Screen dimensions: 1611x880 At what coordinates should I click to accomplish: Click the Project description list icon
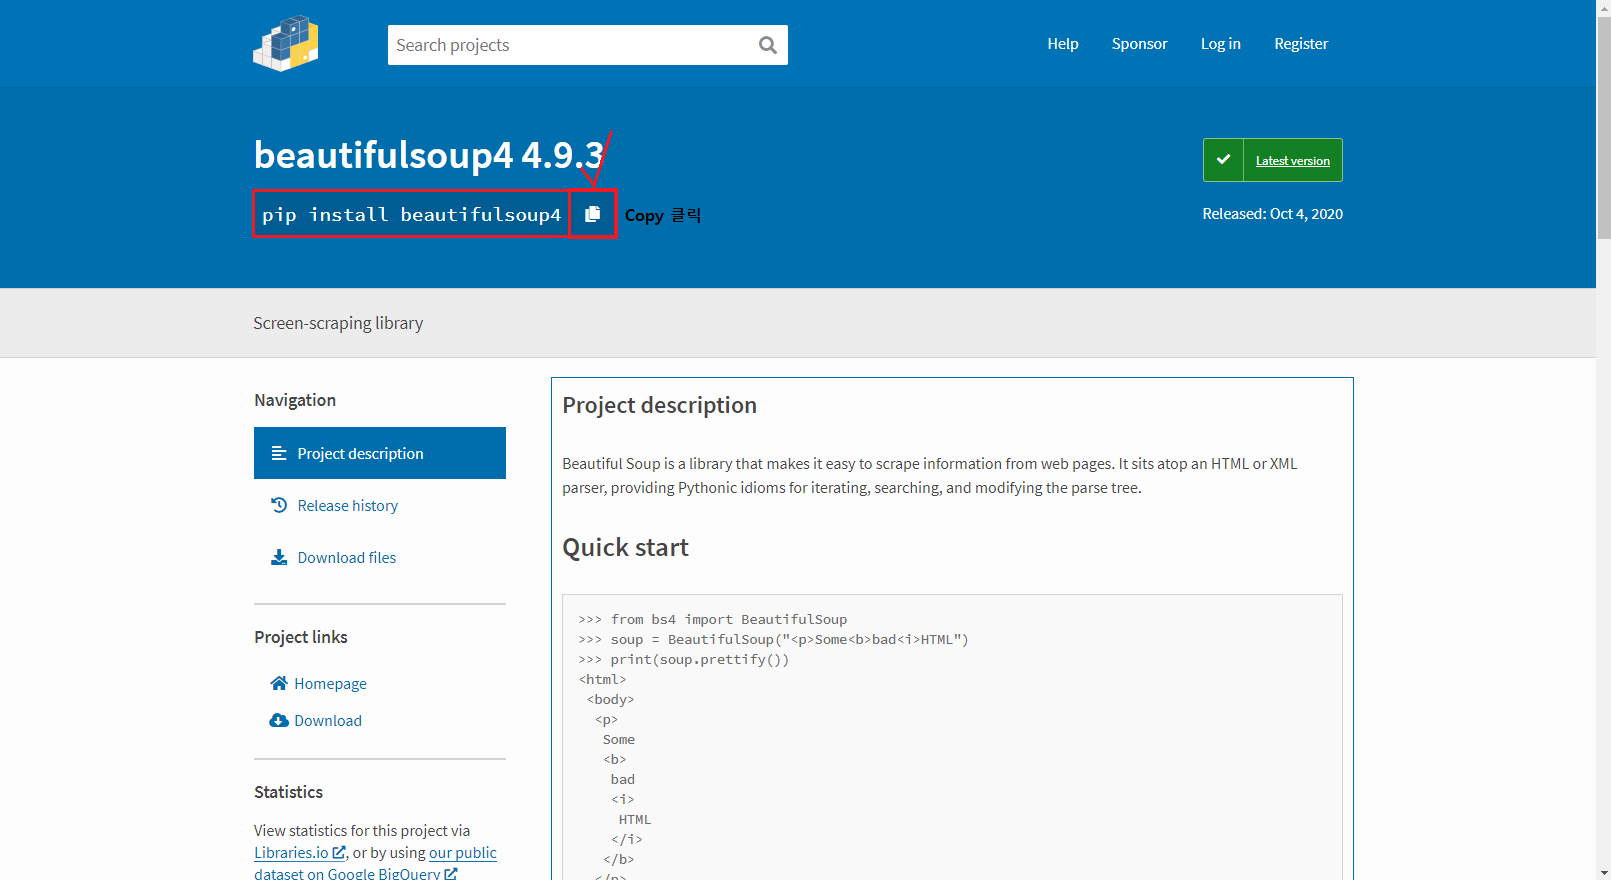[x=279, y=453]
